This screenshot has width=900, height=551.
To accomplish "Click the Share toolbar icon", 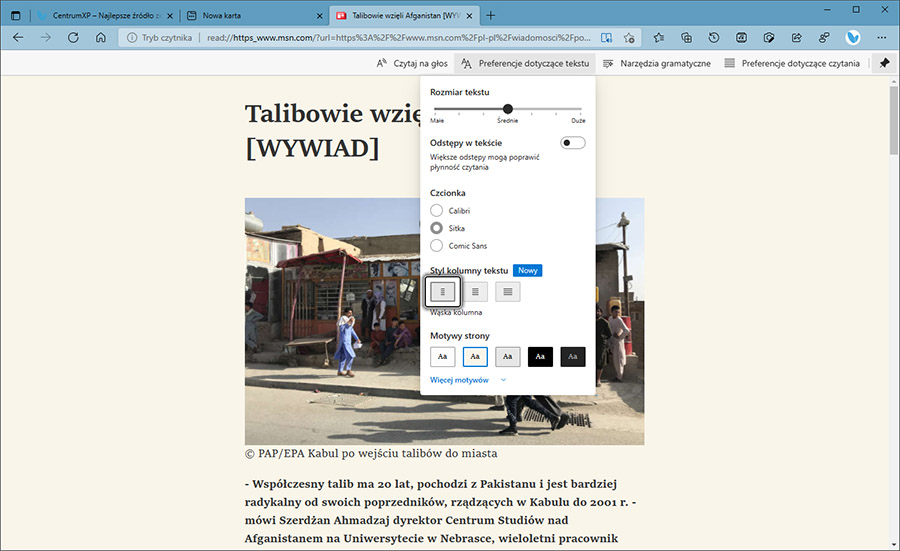I will coord(796,37).
